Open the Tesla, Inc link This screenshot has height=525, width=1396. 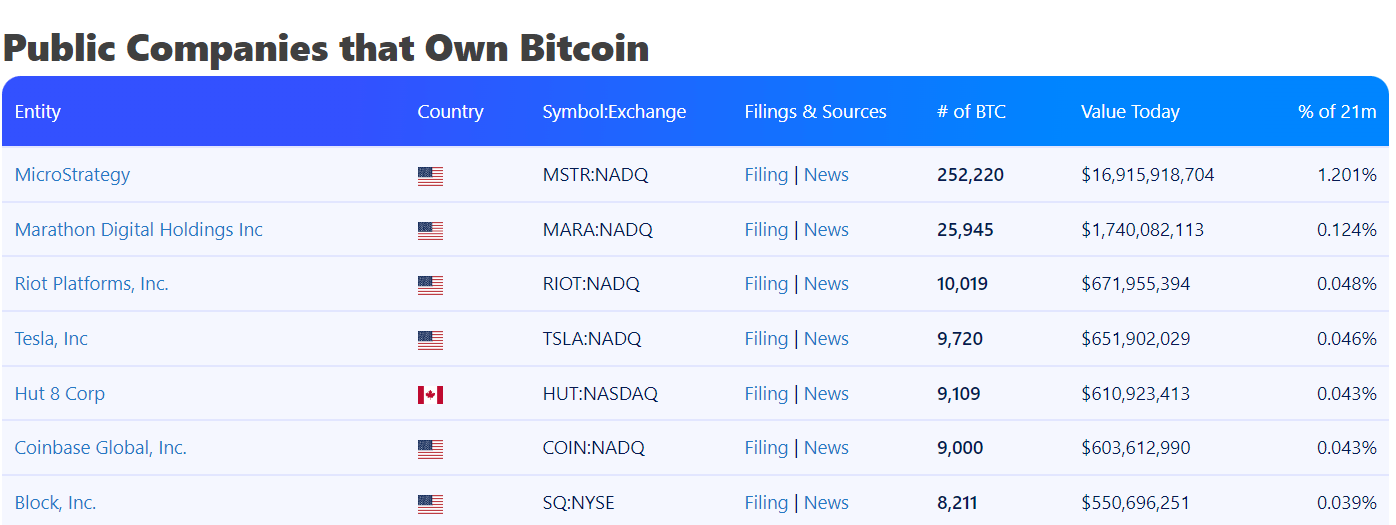pyautogui.click(x=51, y=339)
